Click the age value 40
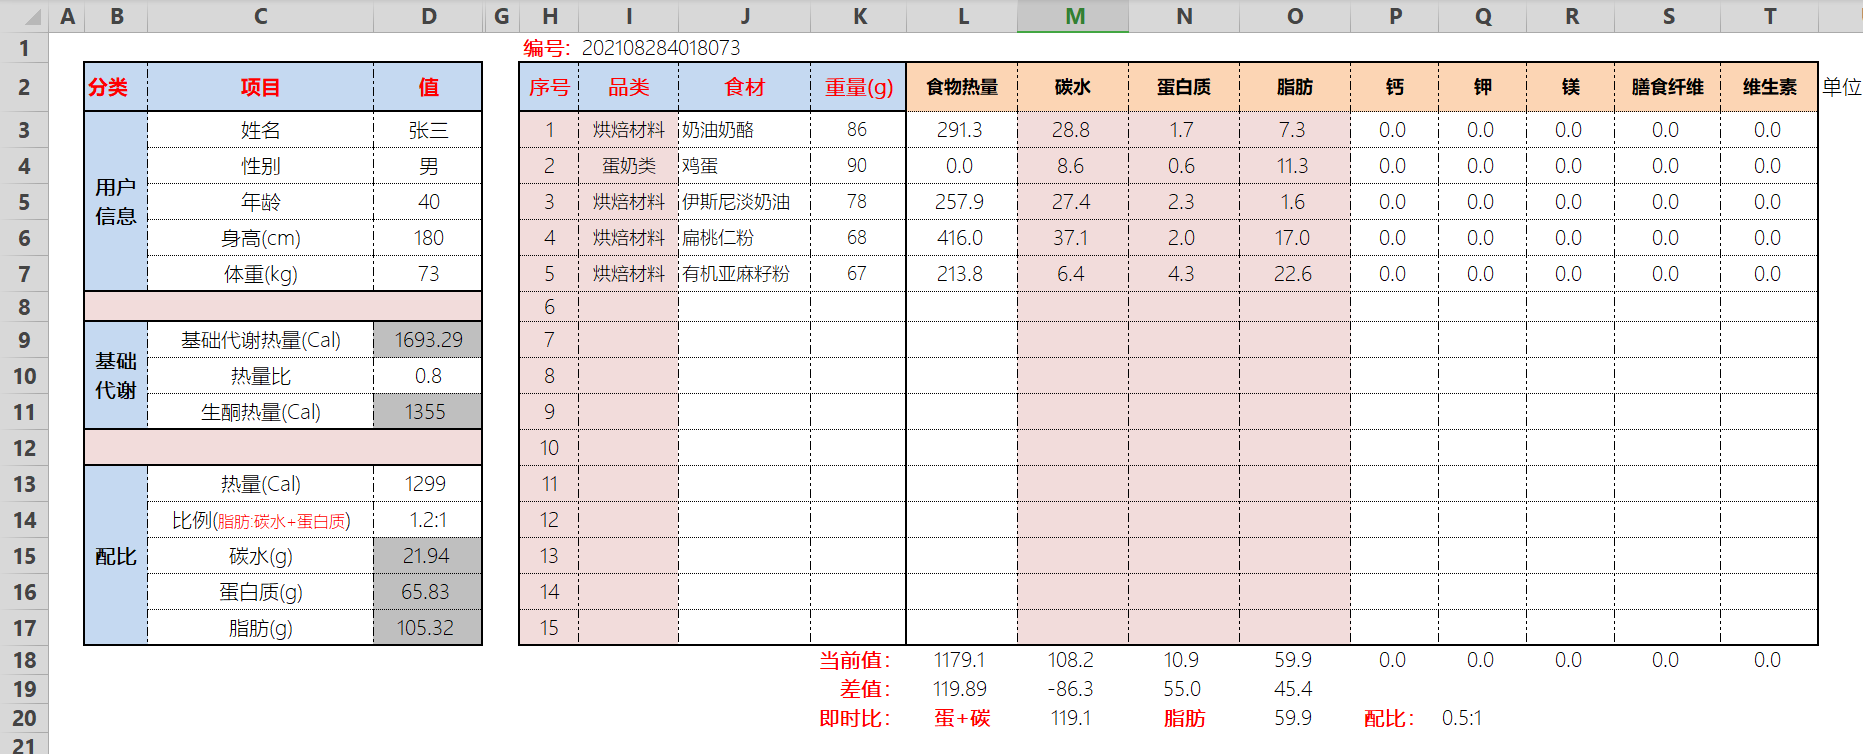Screen dimensions: 1863x754 (x=428, y=202)
